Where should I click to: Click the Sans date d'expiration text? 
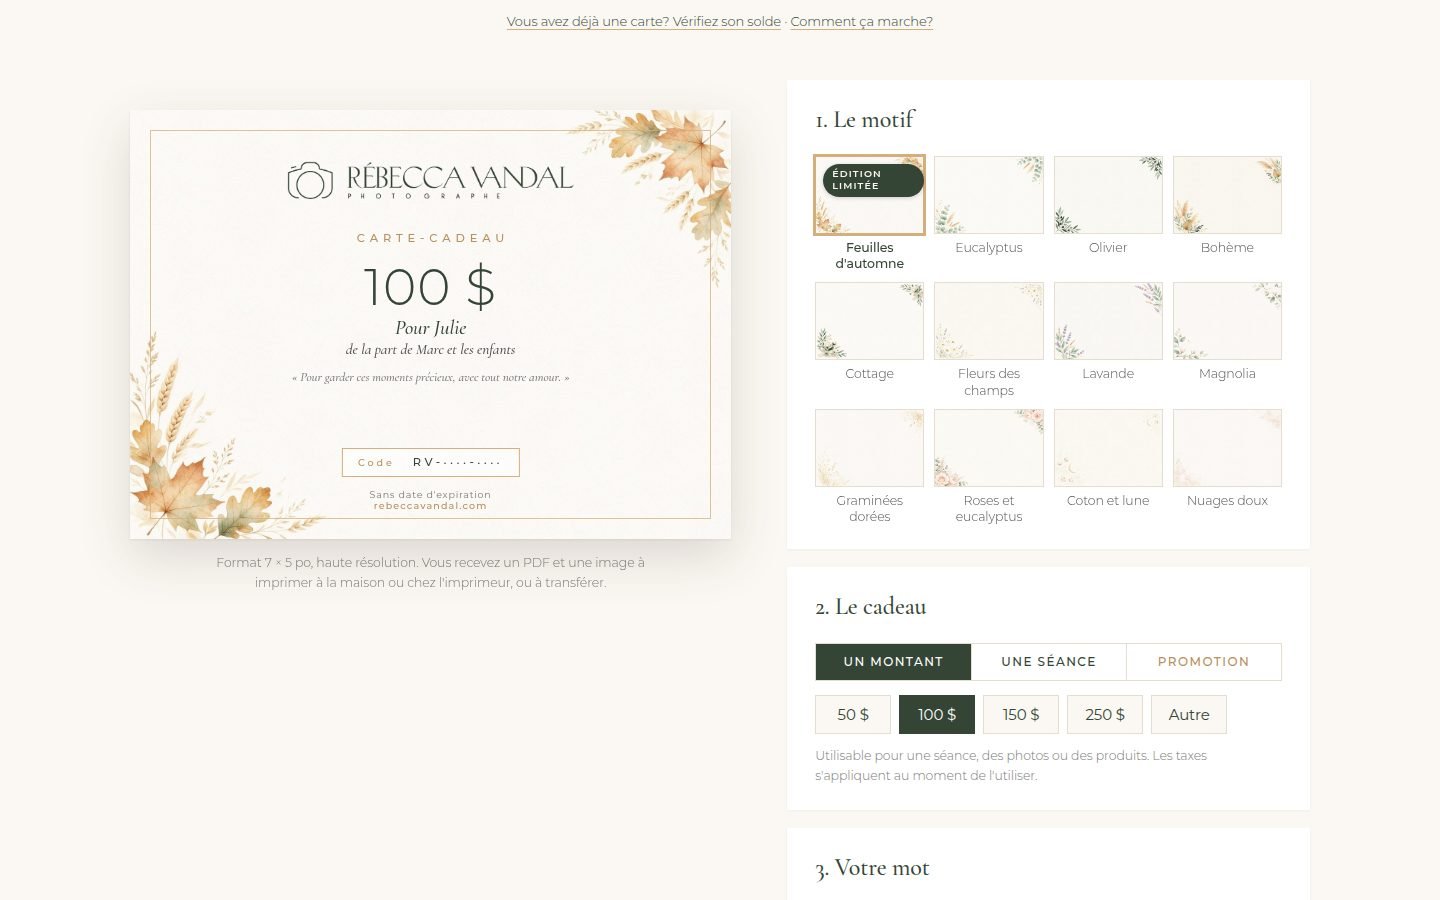pyautogui.click(x=430, y=494)
